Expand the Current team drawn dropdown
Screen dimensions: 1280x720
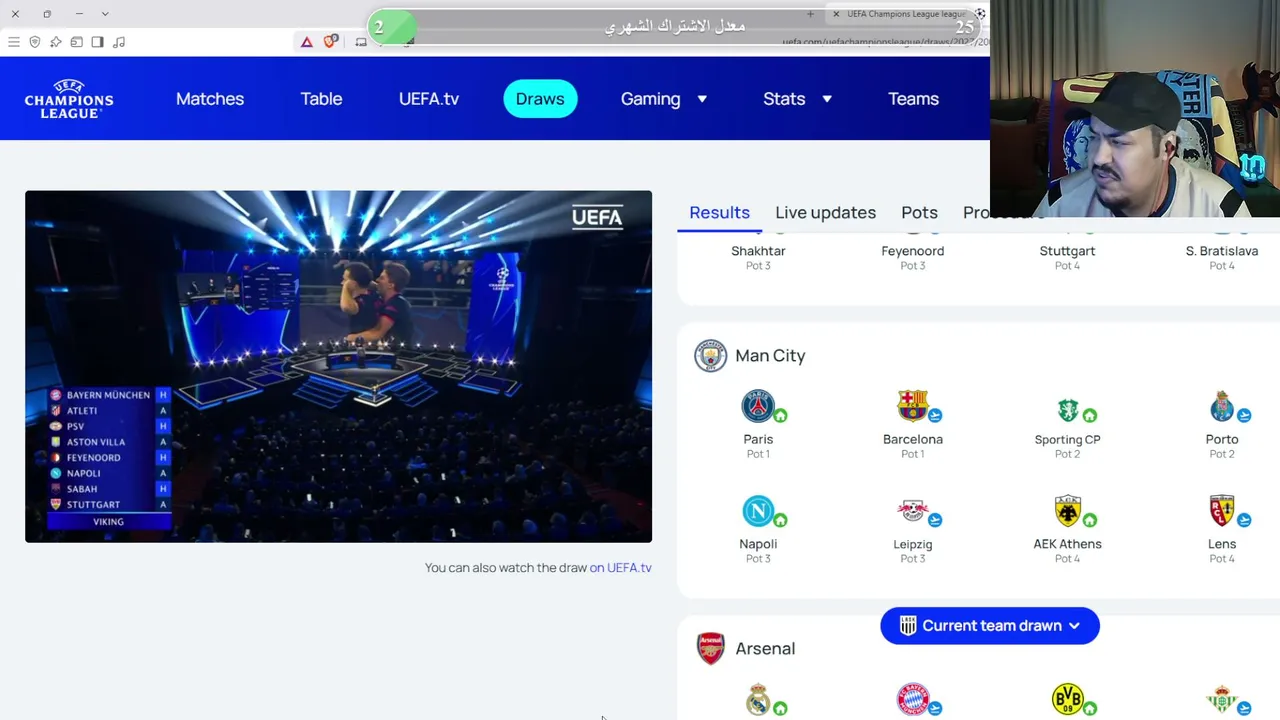tap(990, 626)
